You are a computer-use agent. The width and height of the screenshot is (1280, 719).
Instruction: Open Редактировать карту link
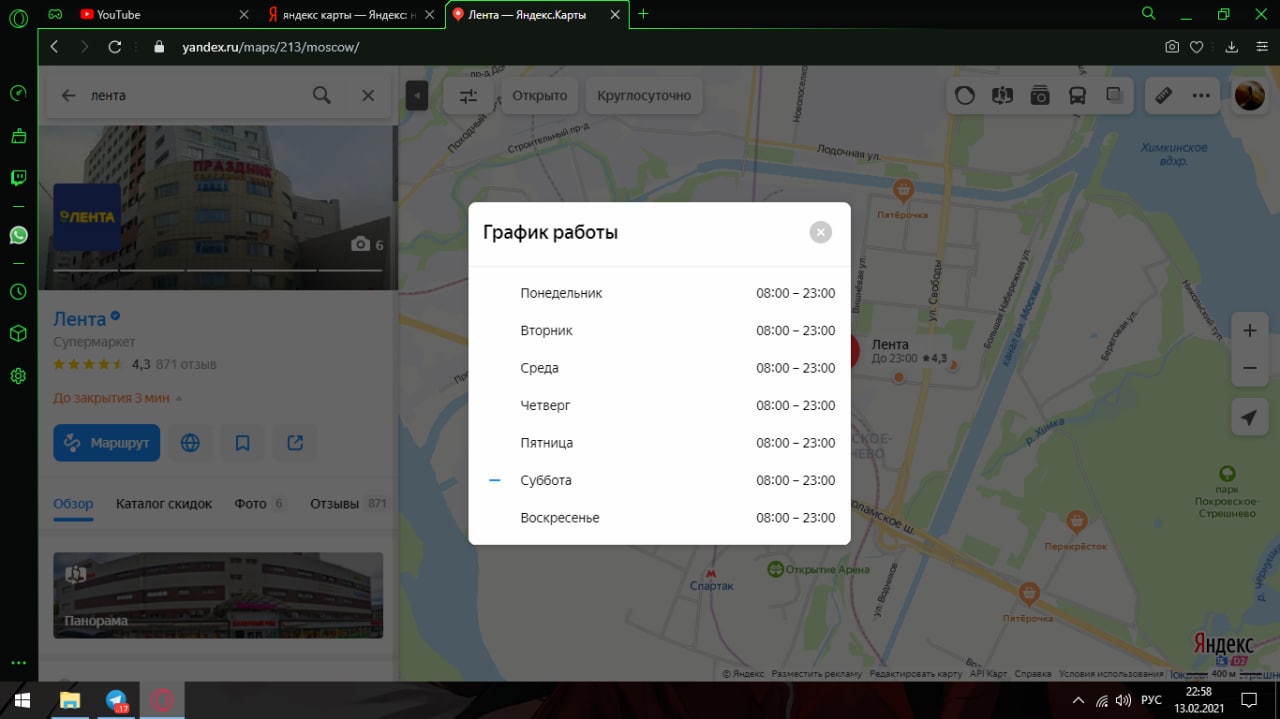(x=916, y=674)
